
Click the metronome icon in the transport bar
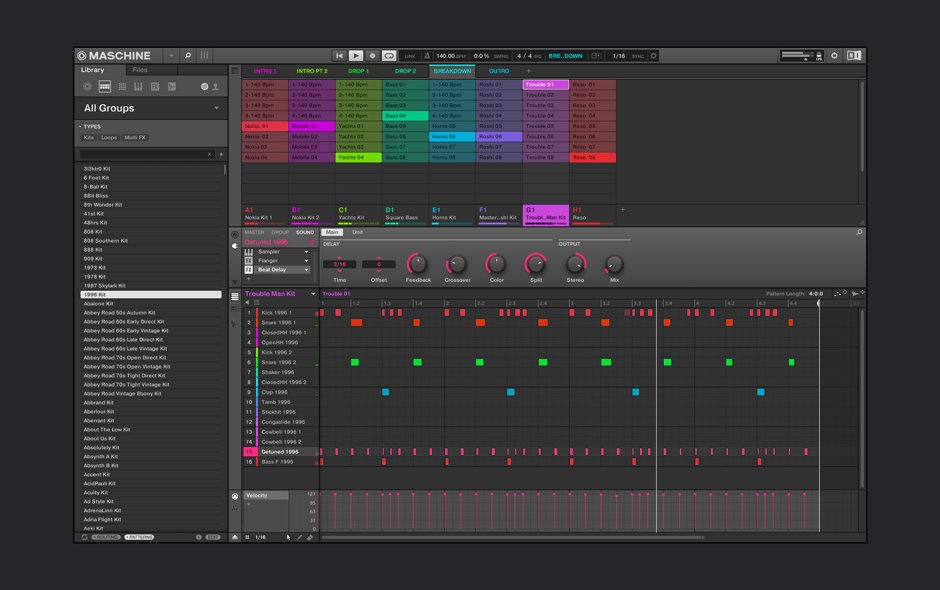tap(427, 57)
